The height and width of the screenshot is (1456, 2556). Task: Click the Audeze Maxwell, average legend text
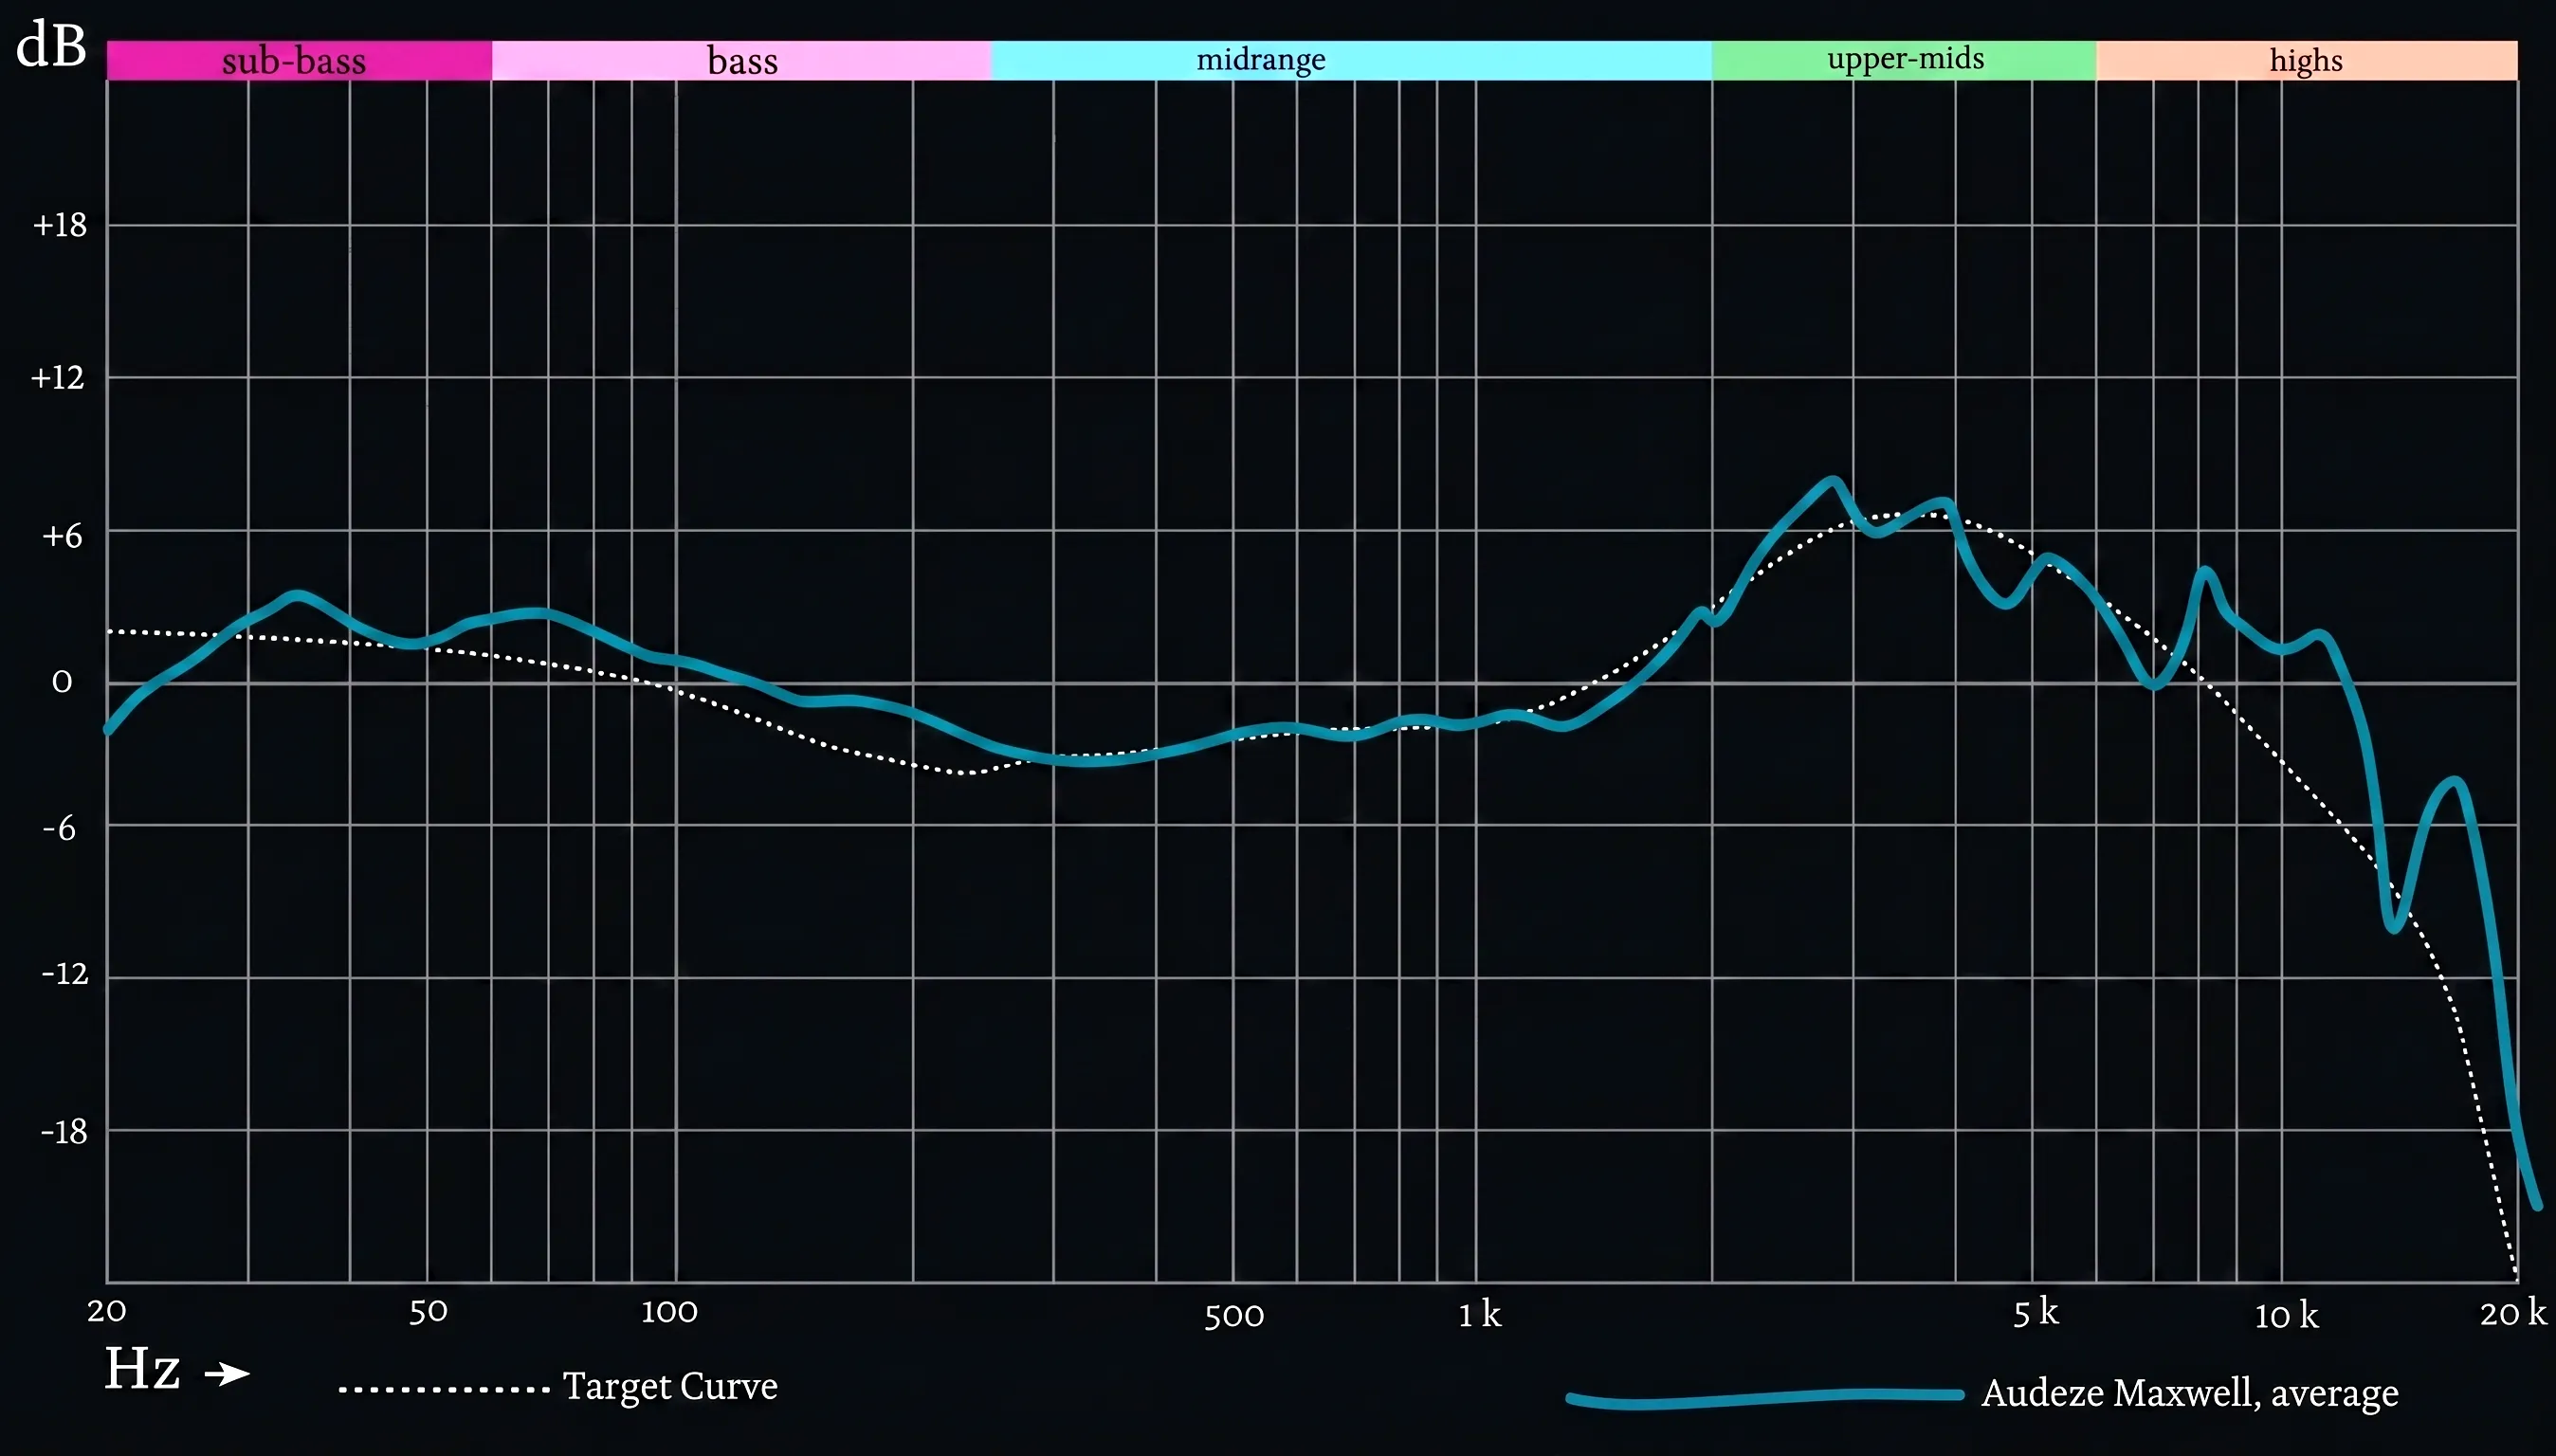point(2190,1393)
